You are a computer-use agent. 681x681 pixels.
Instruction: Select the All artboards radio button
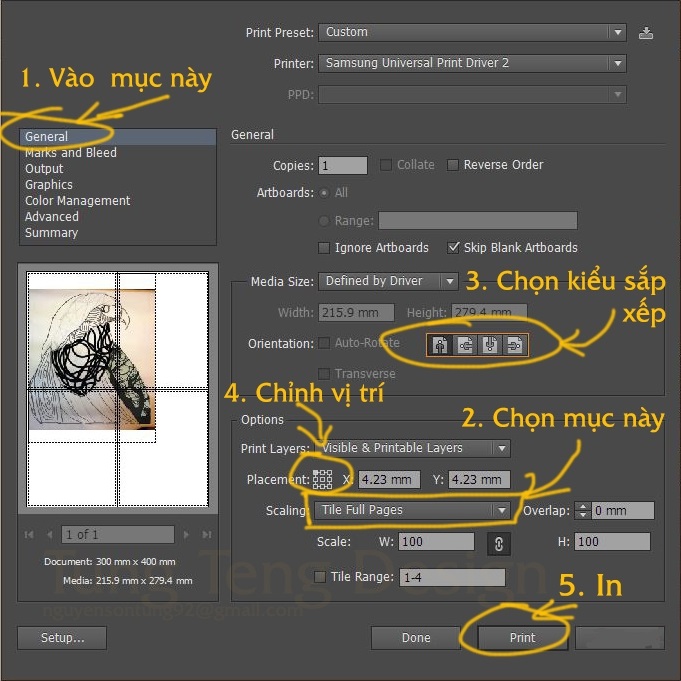[x=324, y=193]
